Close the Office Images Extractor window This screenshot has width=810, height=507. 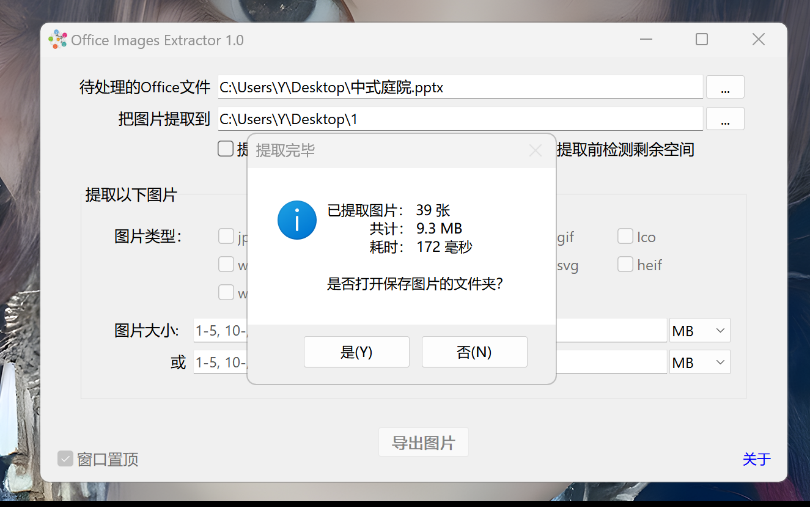coord(758,39)
